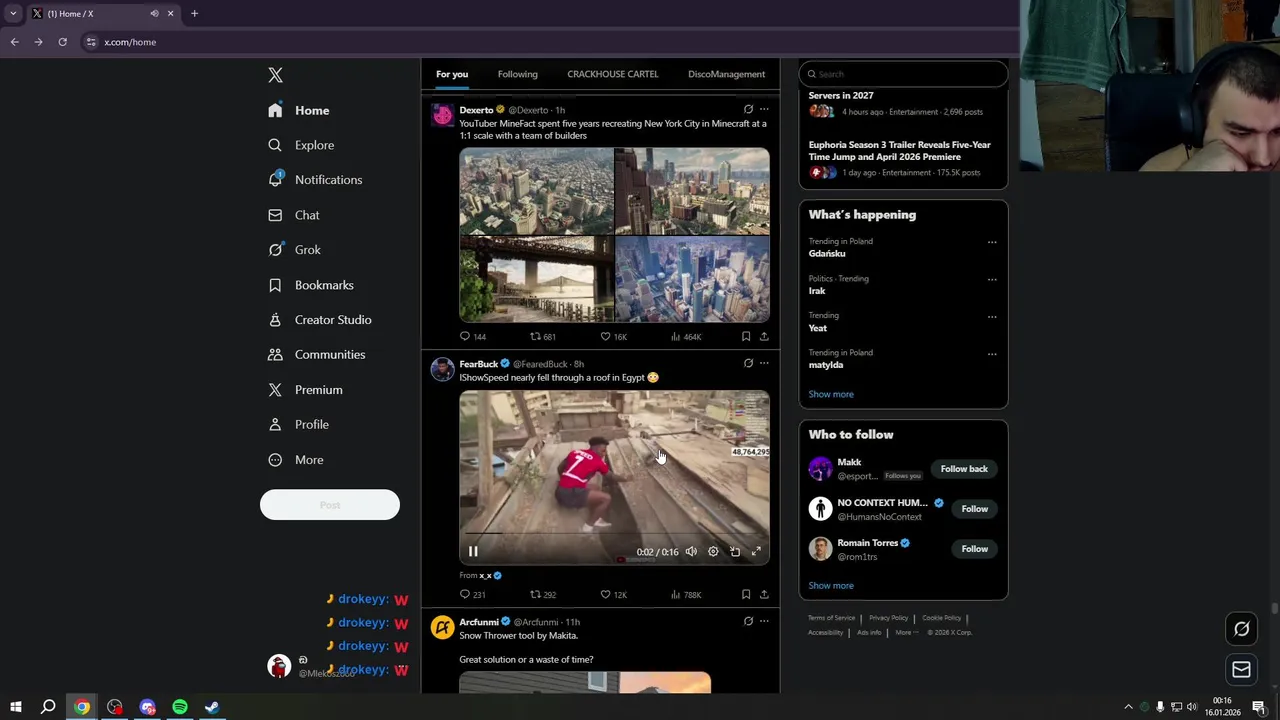
Task: Click the Search X input field
Action: coord(903,74)
